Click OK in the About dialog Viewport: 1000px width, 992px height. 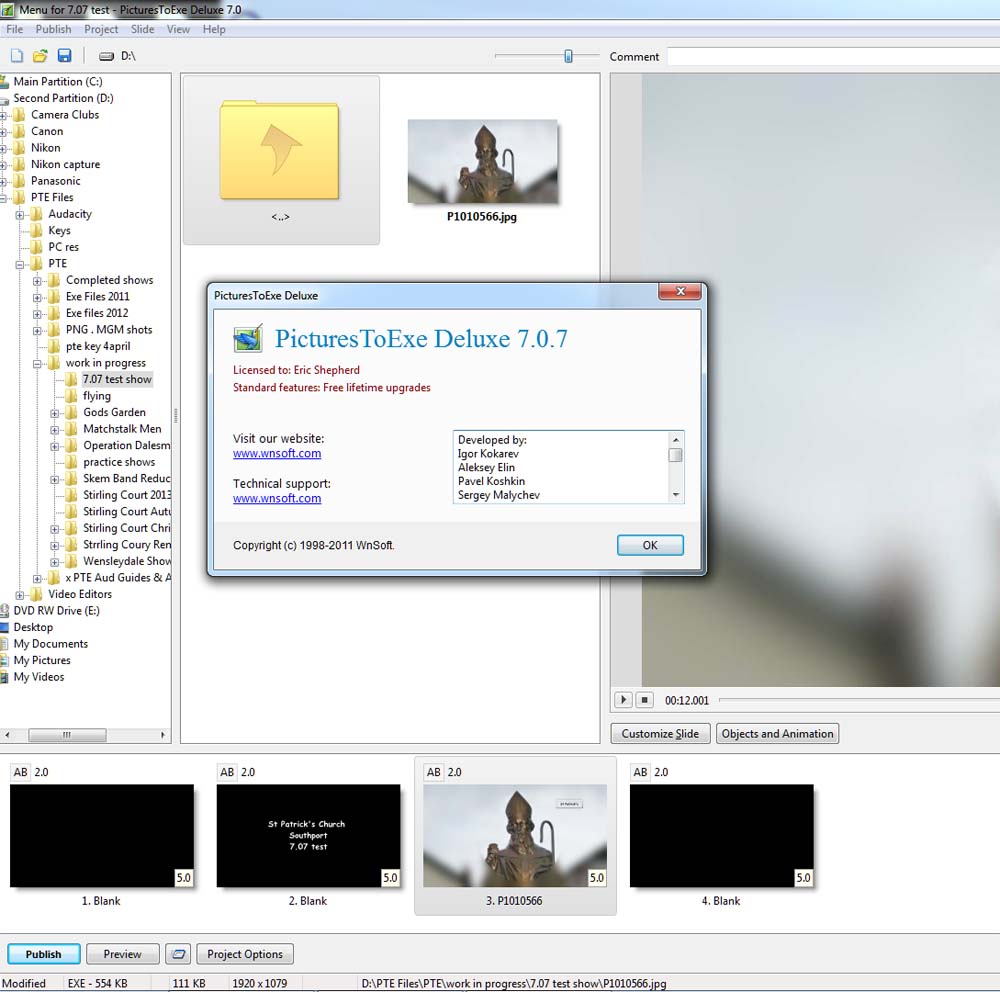click(x=650, y=545)
